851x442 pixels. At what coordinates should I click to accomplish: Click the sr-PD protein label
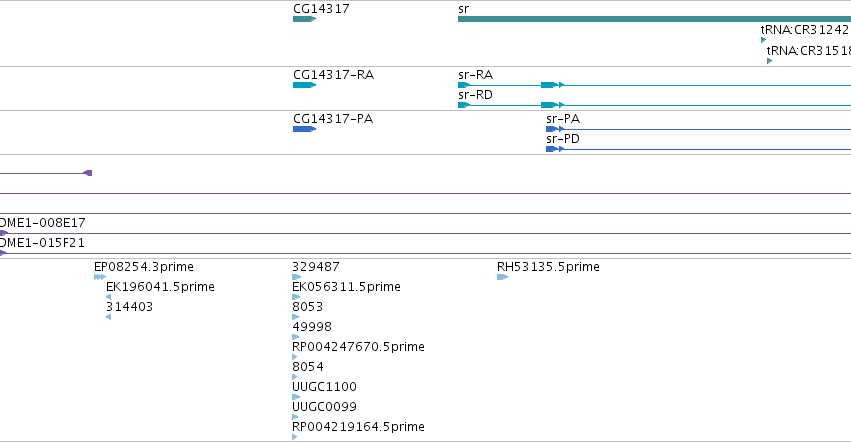click(x=563, y=139)
